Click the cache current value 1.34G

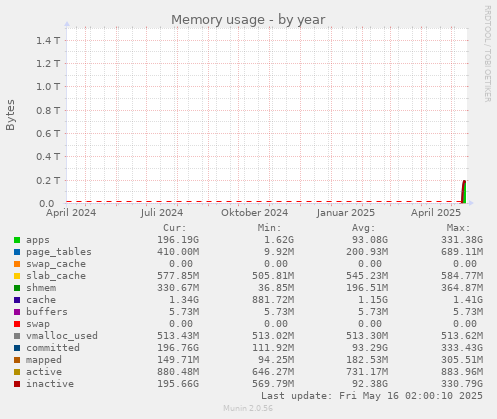[x=184, y=300]
